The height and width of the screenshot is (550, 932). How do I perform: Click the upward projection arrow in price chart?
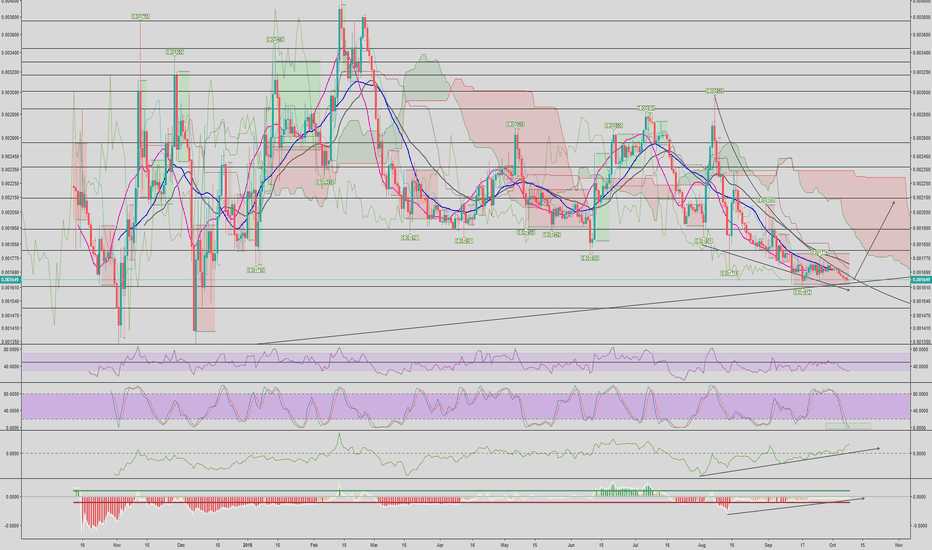(874, 240)
